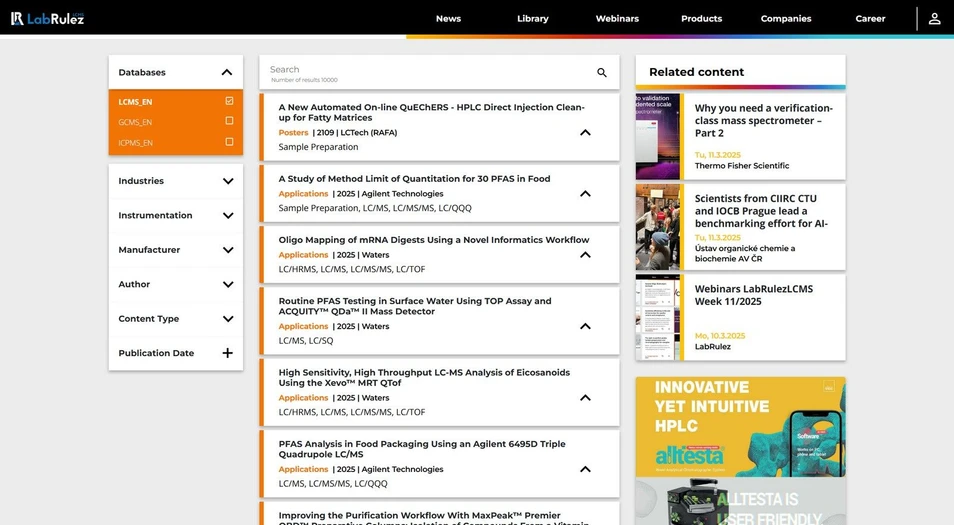Screen dimensions: 954x525
Task: Click Applications tag on Eicosanoids result
Action: point(303,398)
